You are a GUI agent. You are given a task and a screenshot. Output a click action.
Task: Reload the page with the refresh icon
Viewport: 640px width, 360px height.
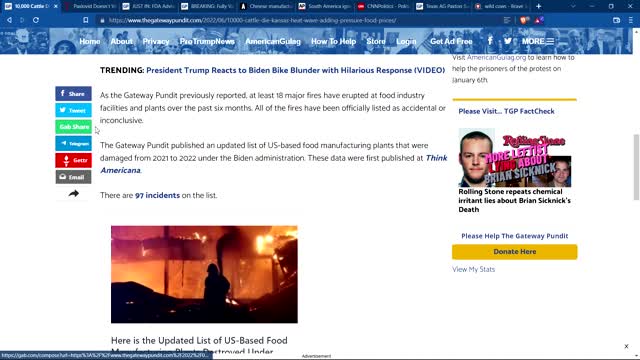click(x=36, y=20)
